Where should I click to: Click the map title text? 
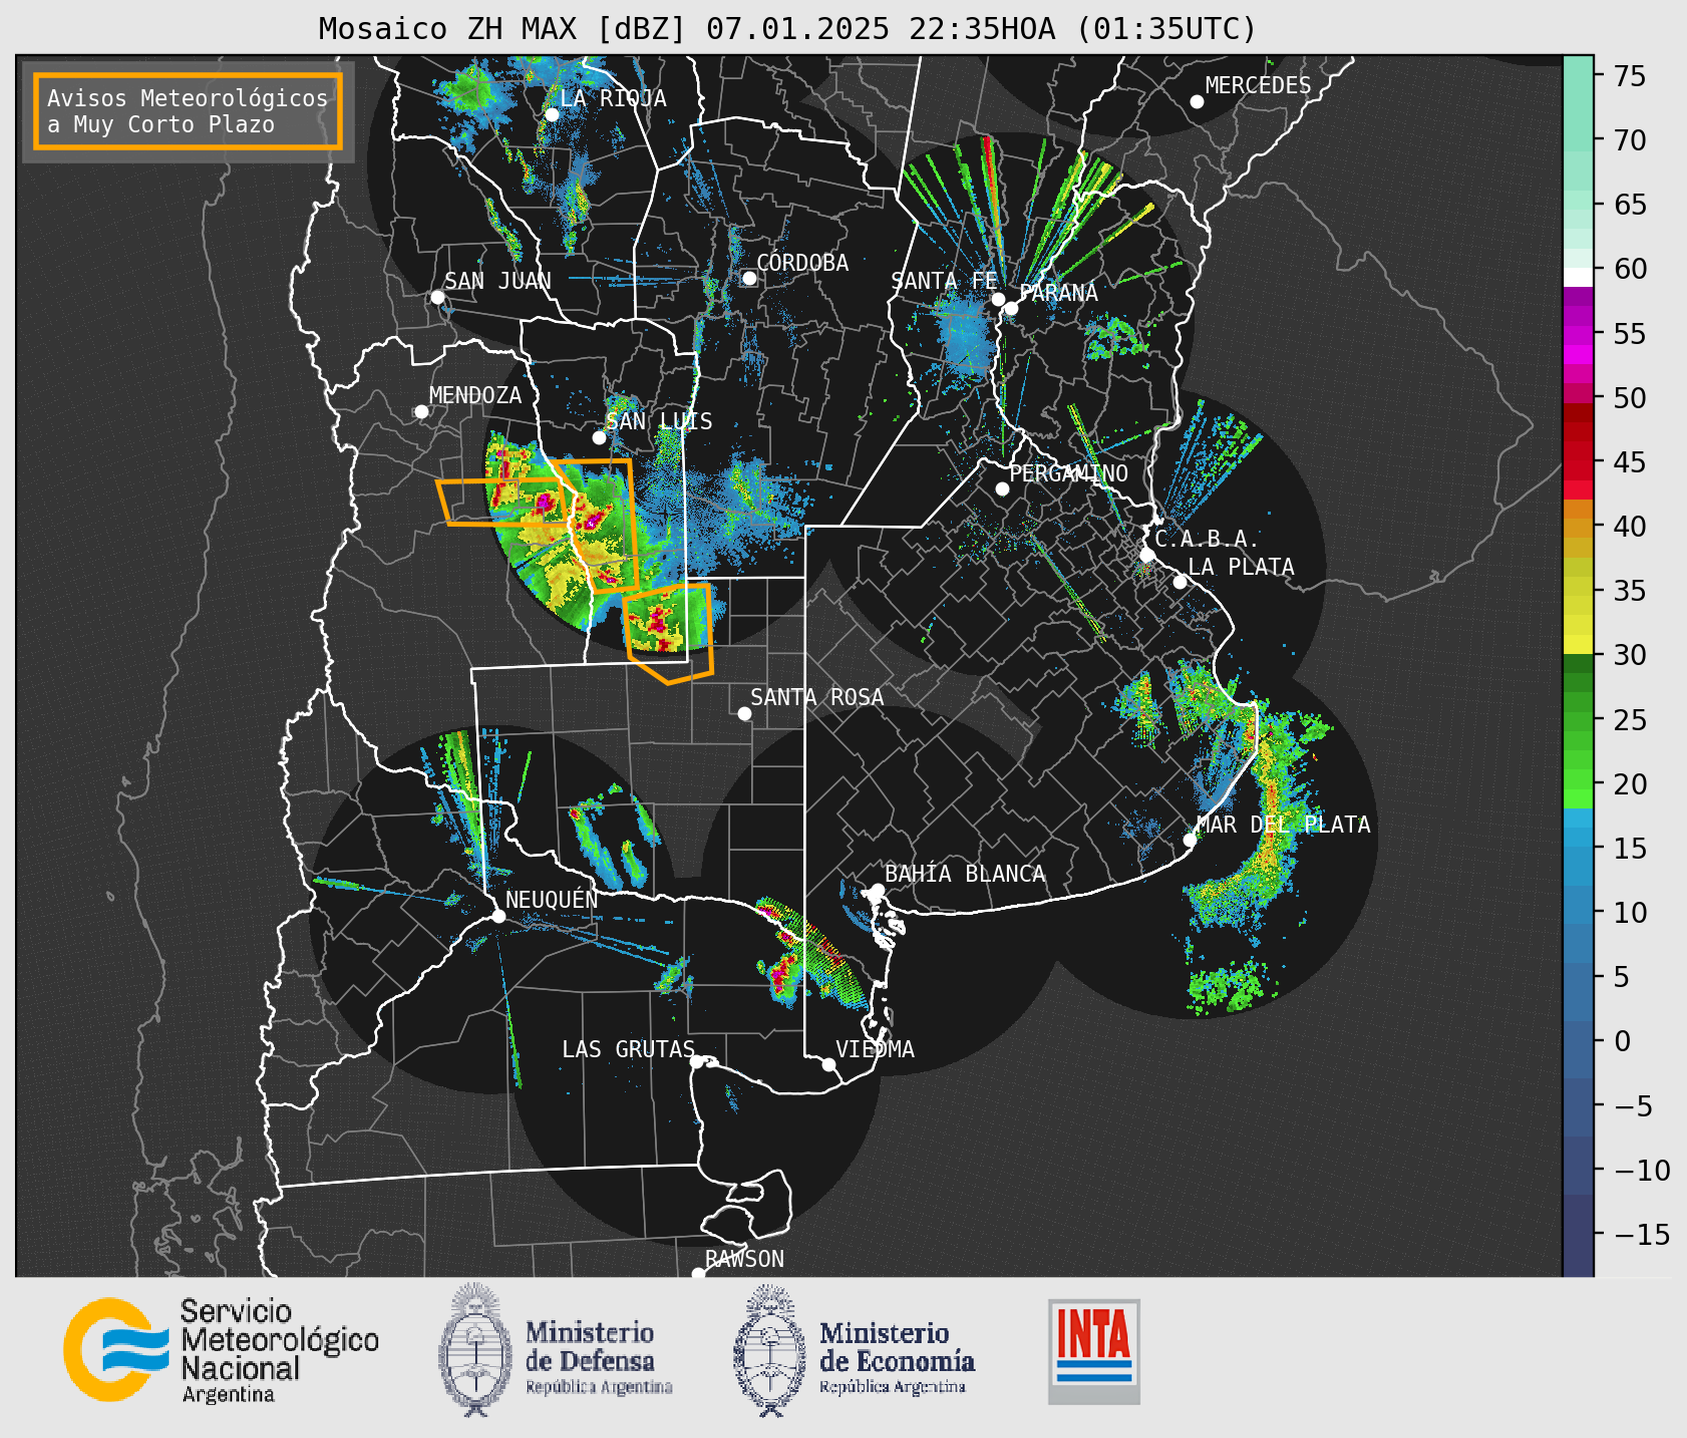787,28
